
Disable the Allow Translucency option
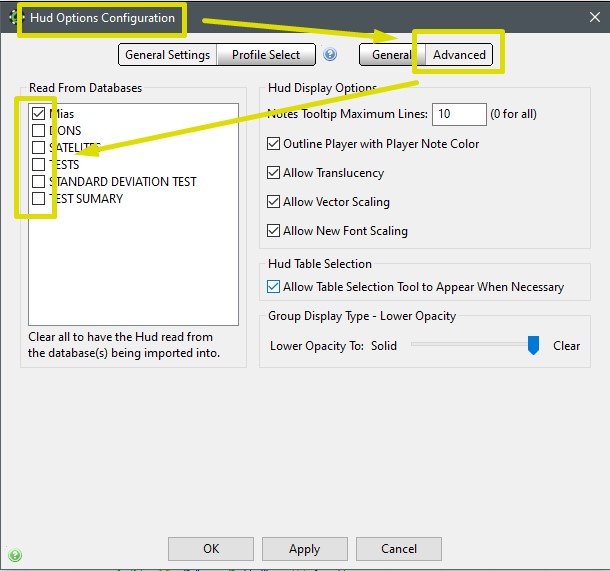(x=274, y=173)
